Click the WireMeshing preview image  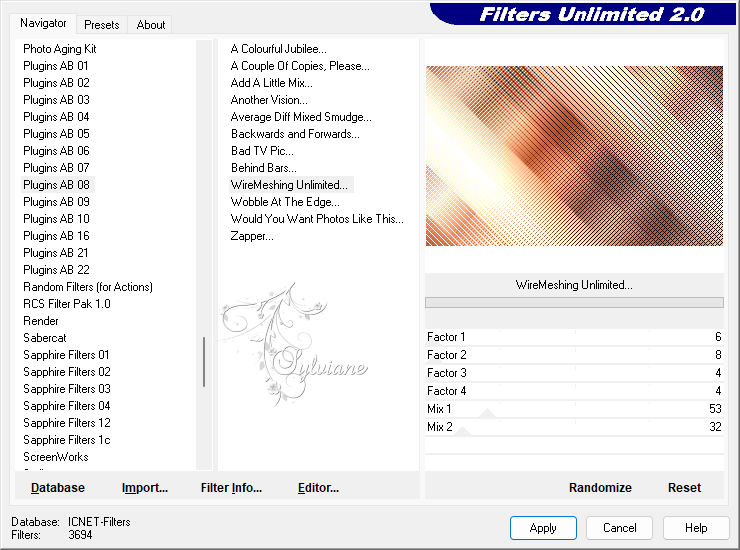574,156
